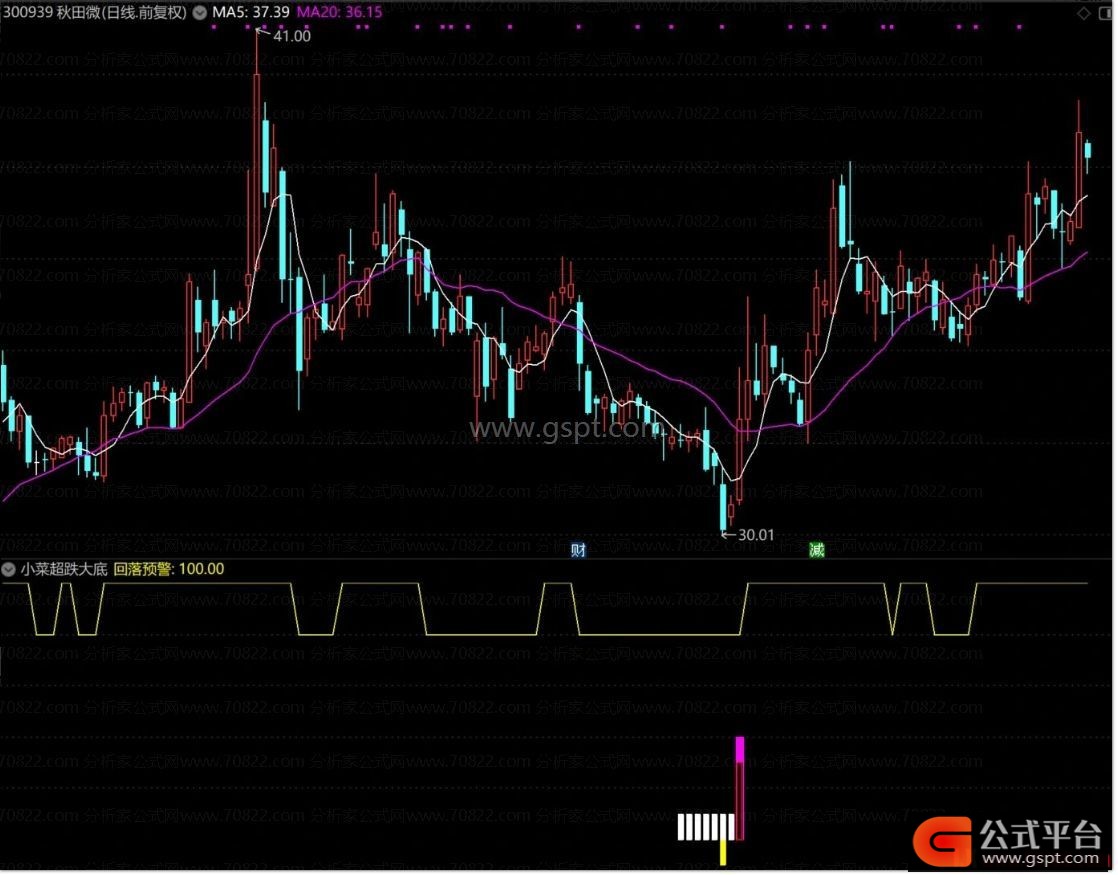1118x875 pixels.
Task: Click the 41.00 high price label
Action: tap(291, 35)
